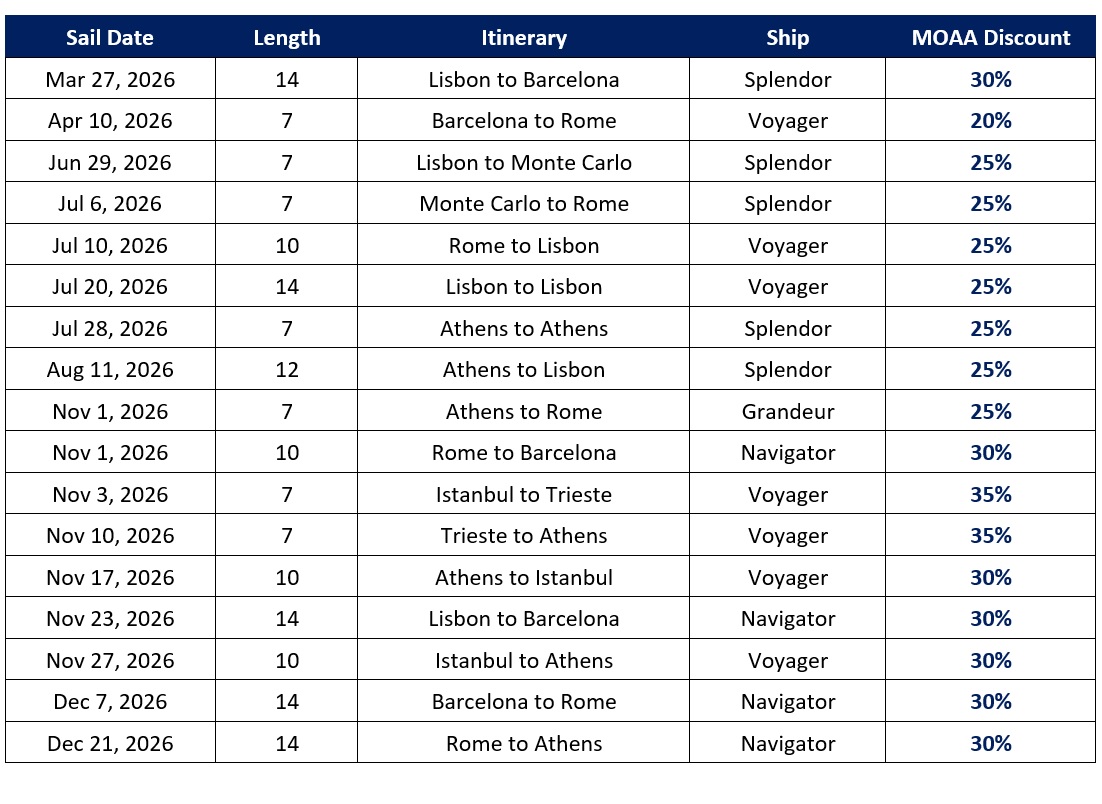
Task: Click the Monte Carlo to Rome itinerary
Action: pyautogui.click(x=523, y=204)
